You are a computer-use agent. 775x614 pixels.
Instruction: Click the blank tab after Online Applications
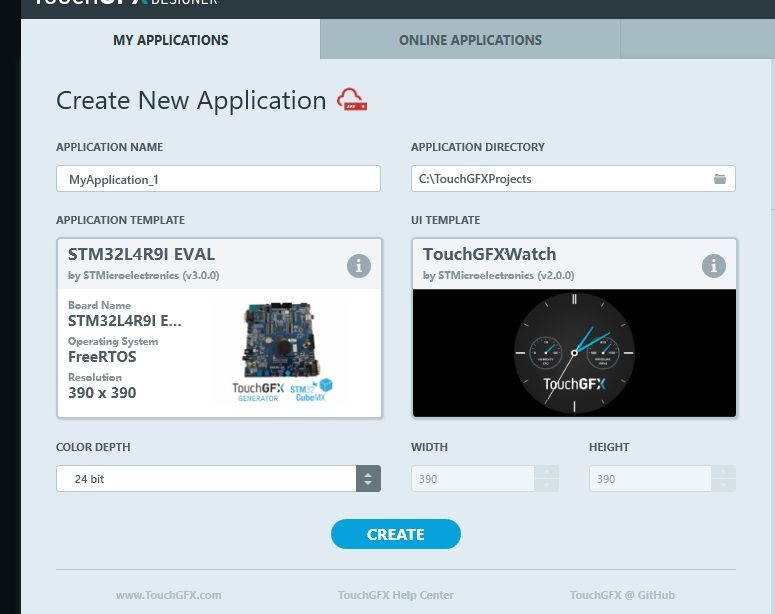(697, 40)
